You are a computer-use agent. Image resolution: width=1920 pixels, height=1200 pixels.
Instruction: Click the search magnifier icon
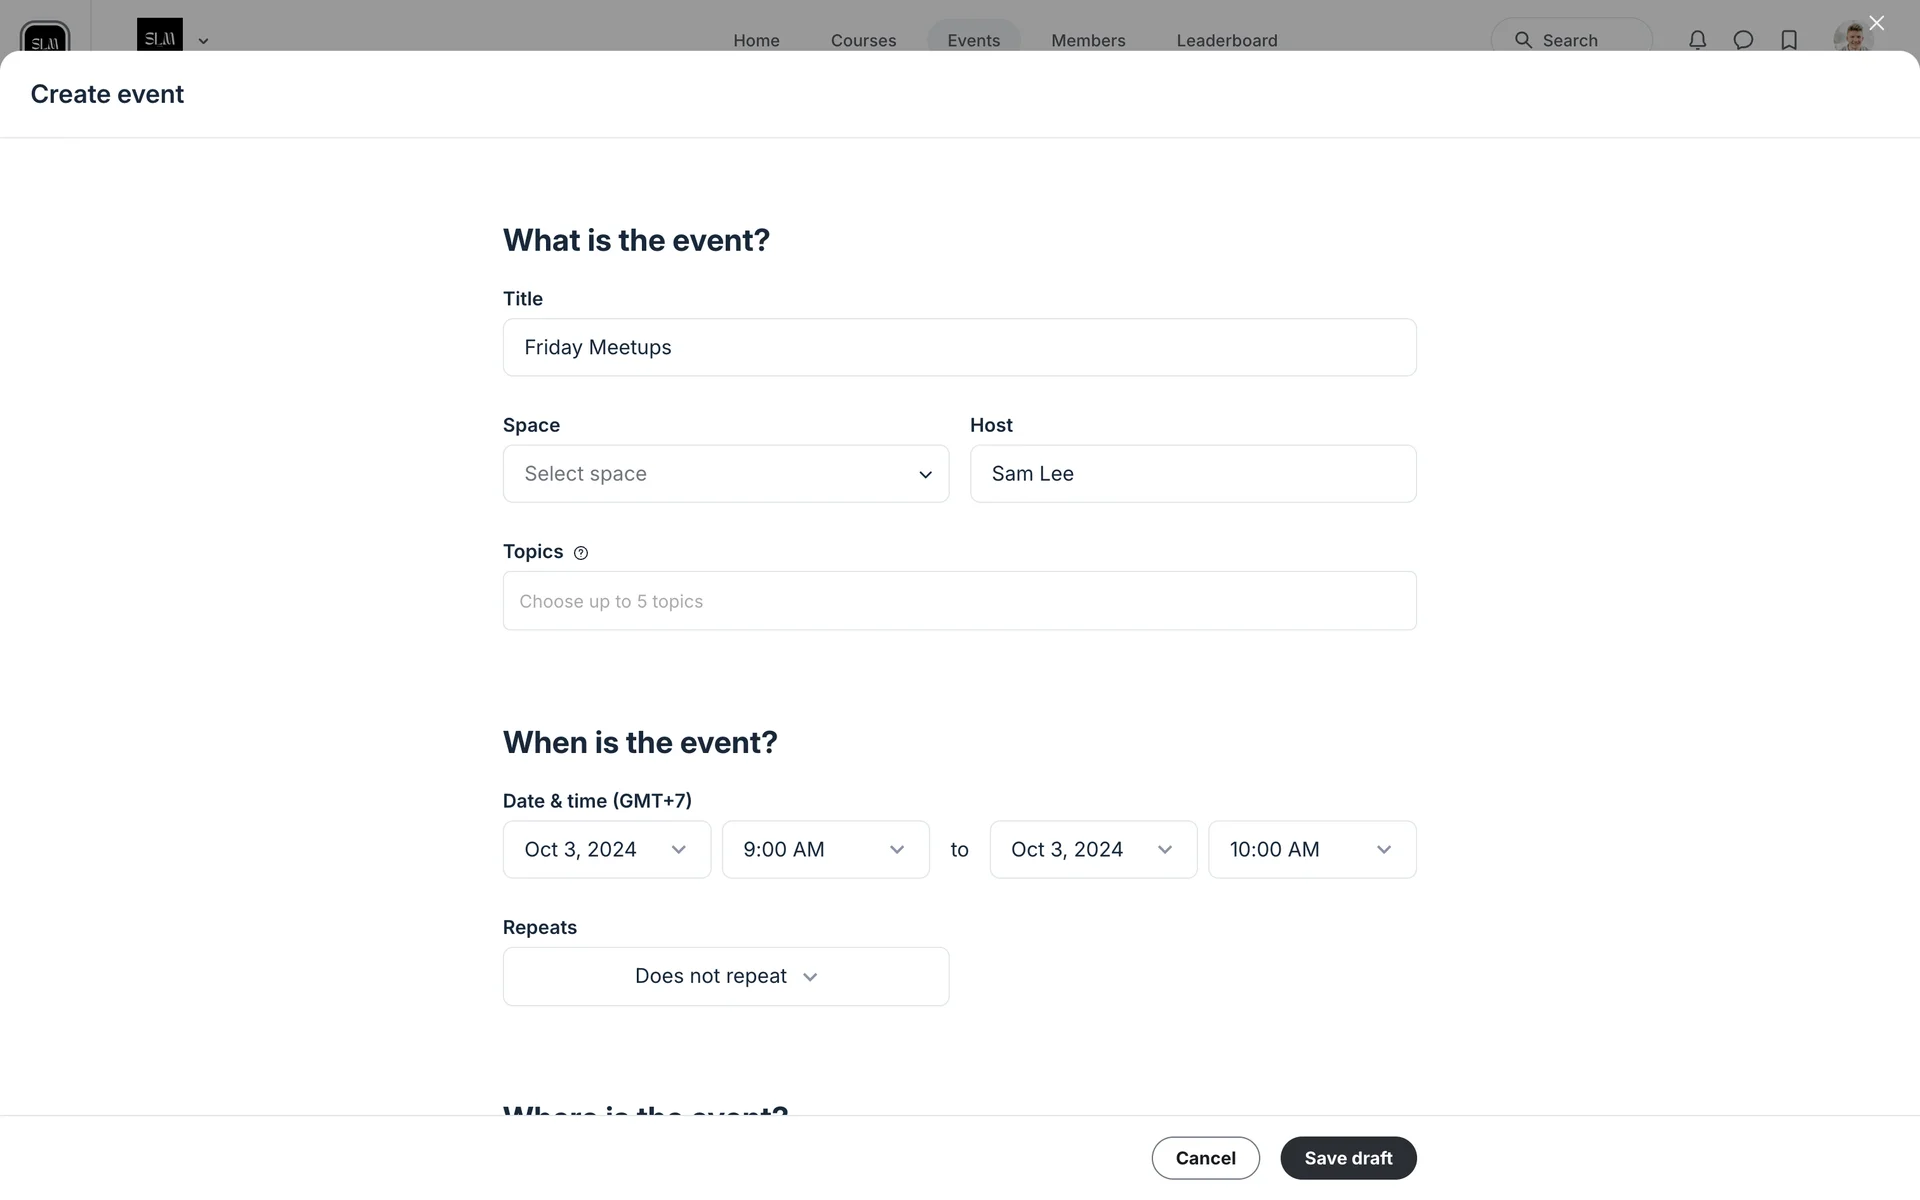coord(1523,40)
